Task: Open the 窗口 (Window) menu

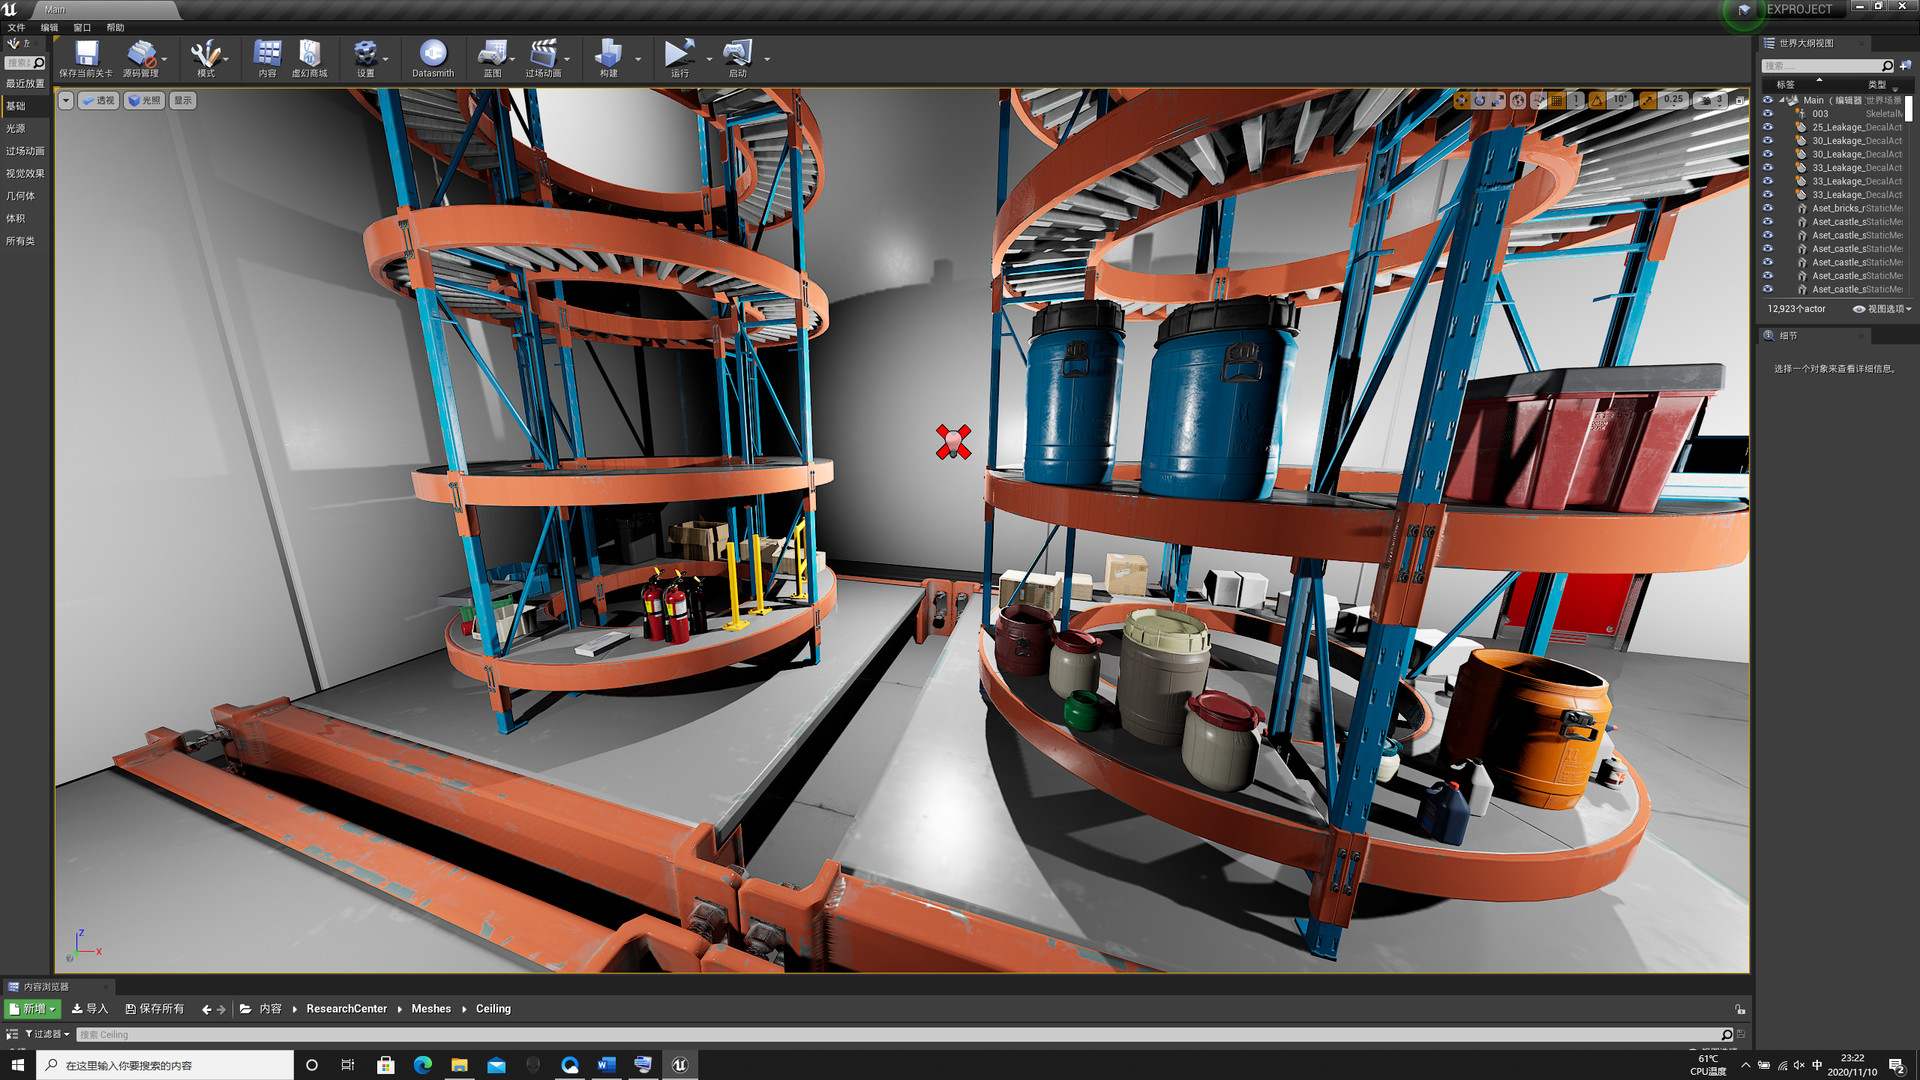Action: 82,27
